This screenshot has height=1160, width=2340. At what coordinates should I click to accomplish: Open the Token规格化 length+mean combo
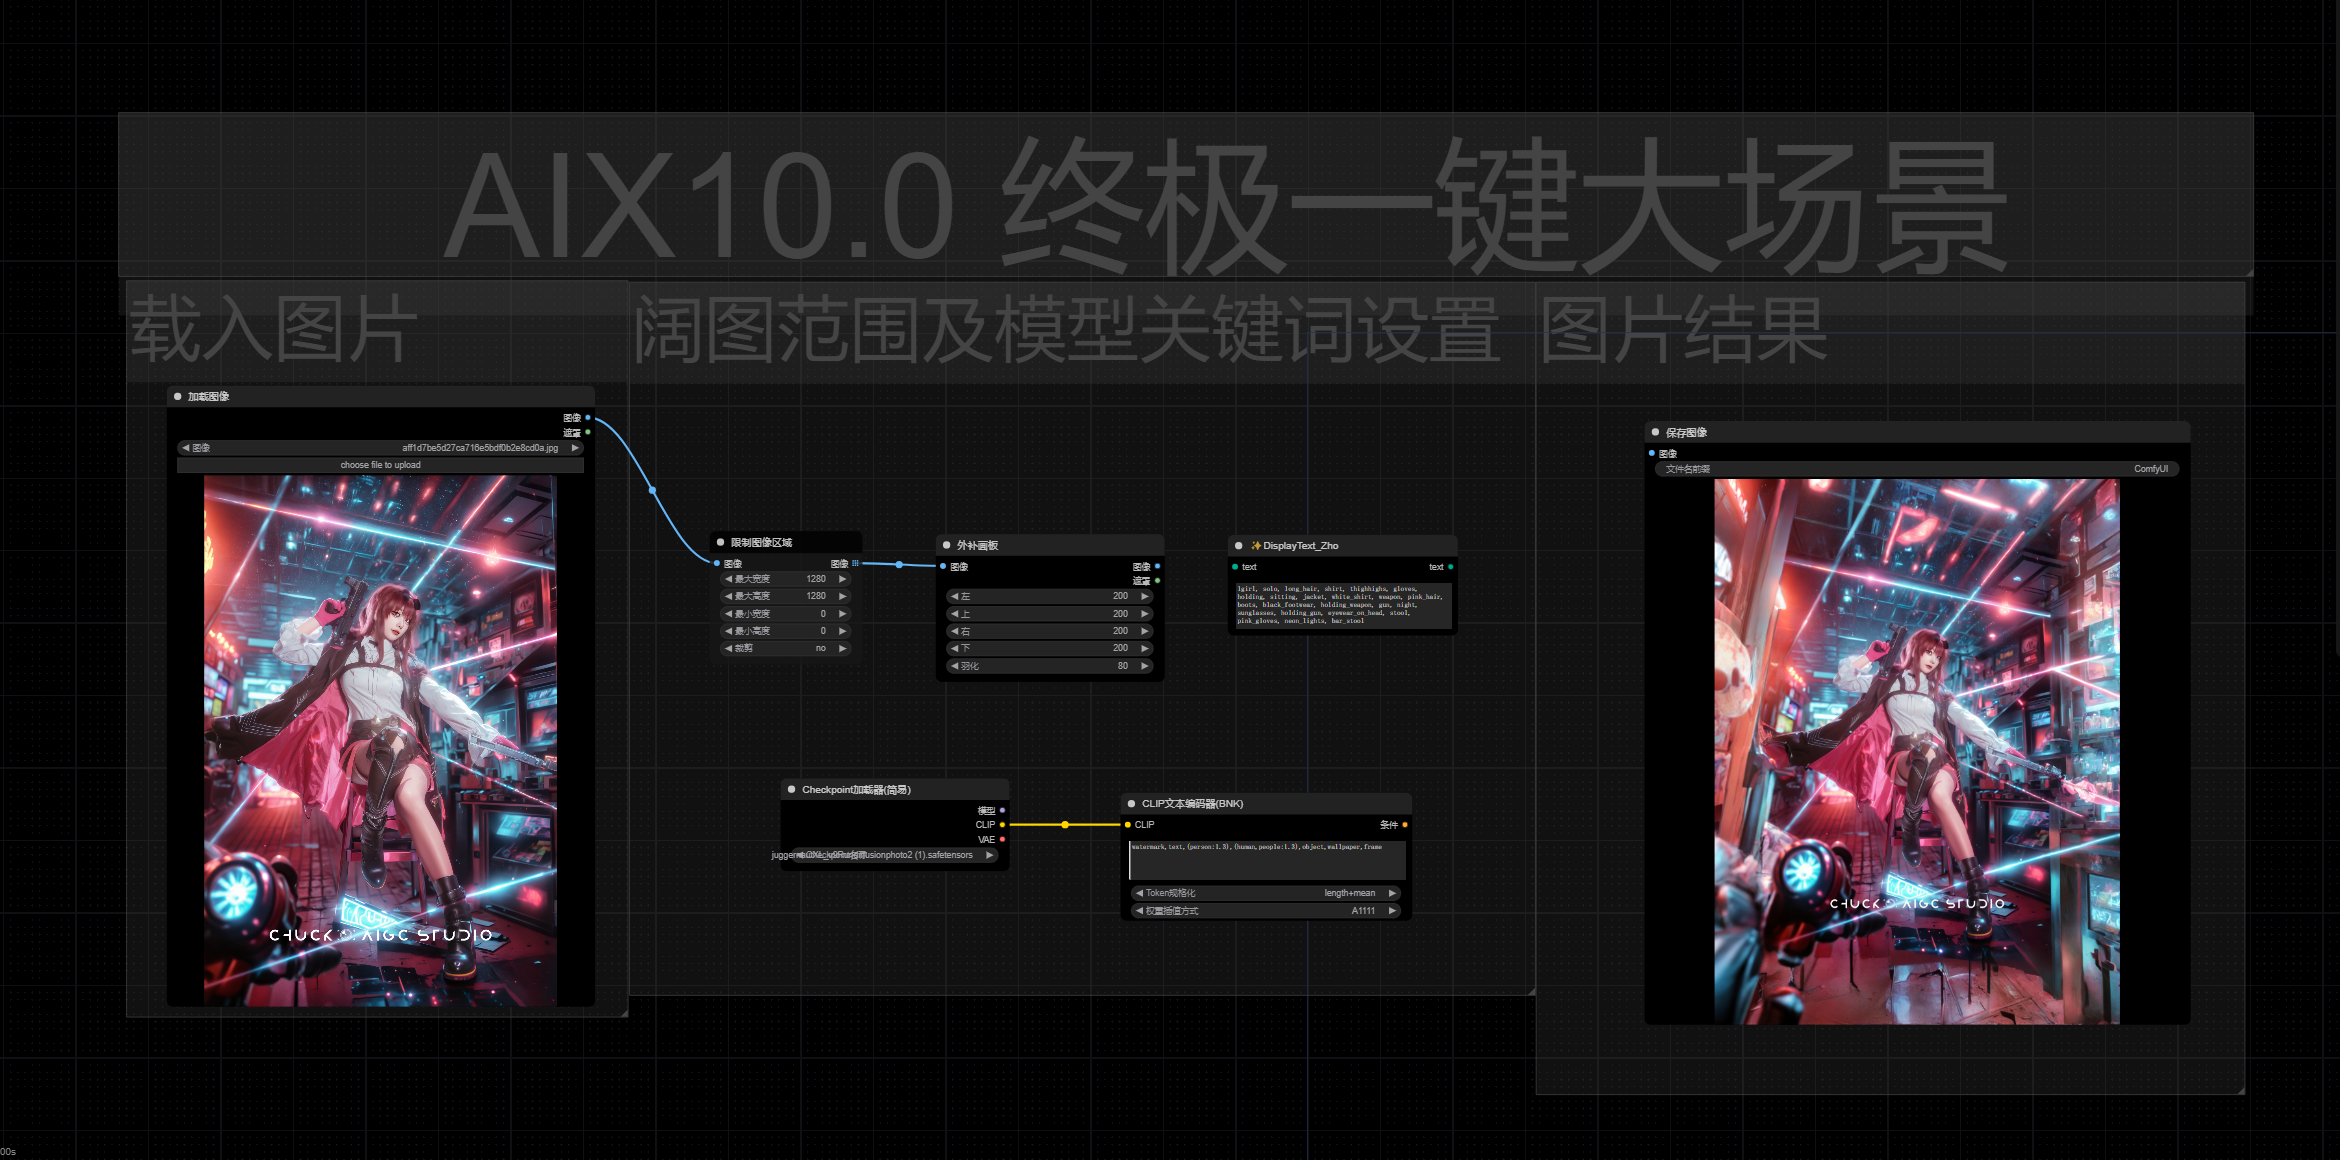click(1265, 894)
